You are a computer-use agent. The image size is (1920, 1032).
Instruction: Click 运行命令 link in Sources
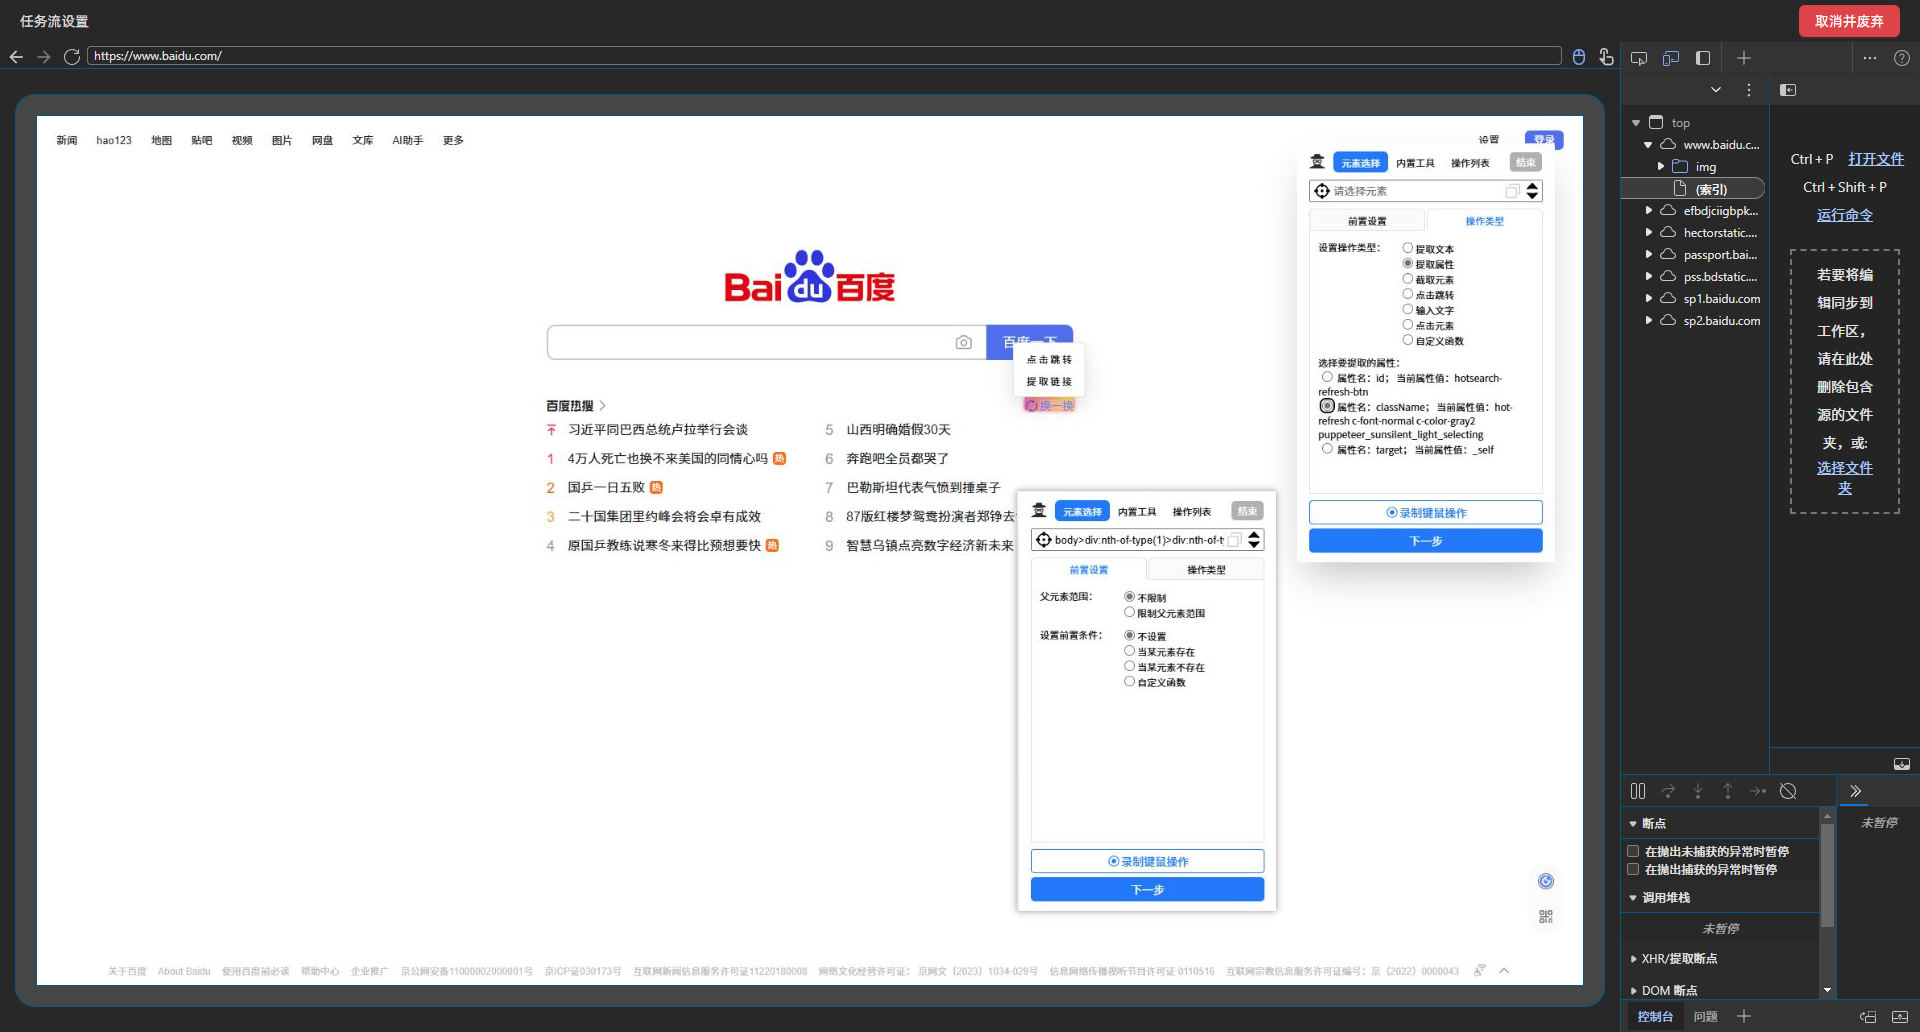point(1845,215)
